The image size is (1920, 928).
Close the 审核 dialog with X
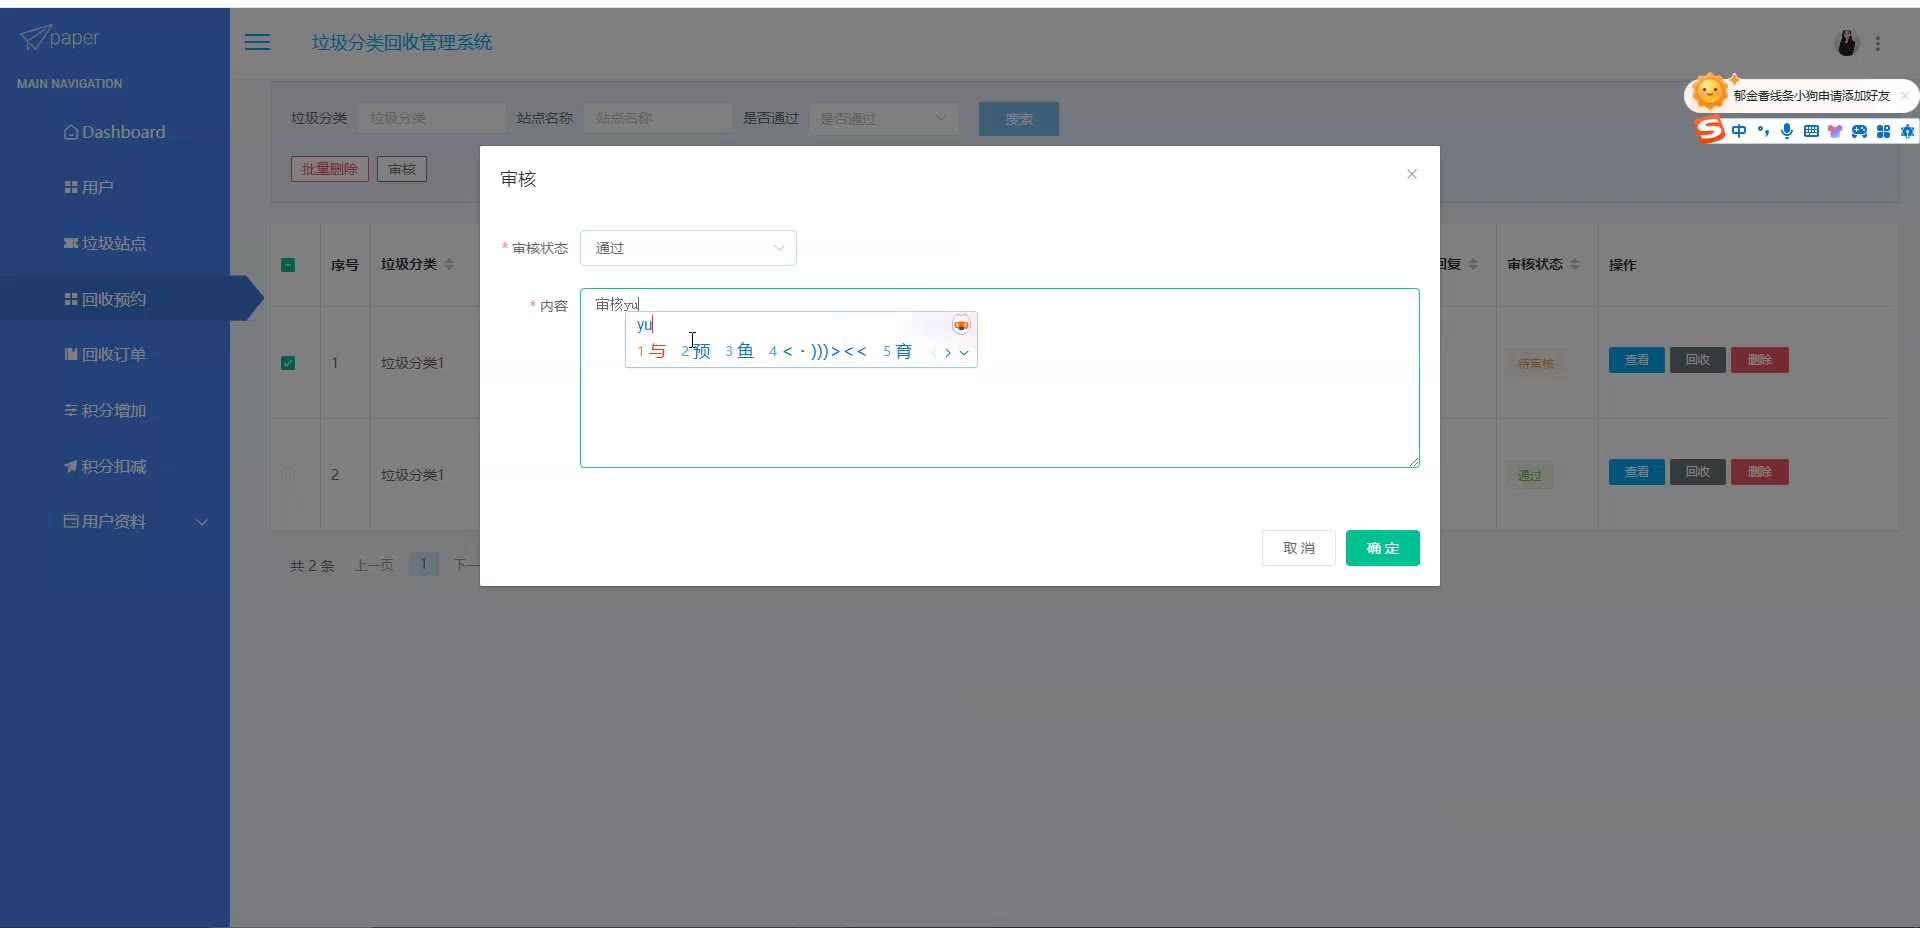tap(1412, 174)
